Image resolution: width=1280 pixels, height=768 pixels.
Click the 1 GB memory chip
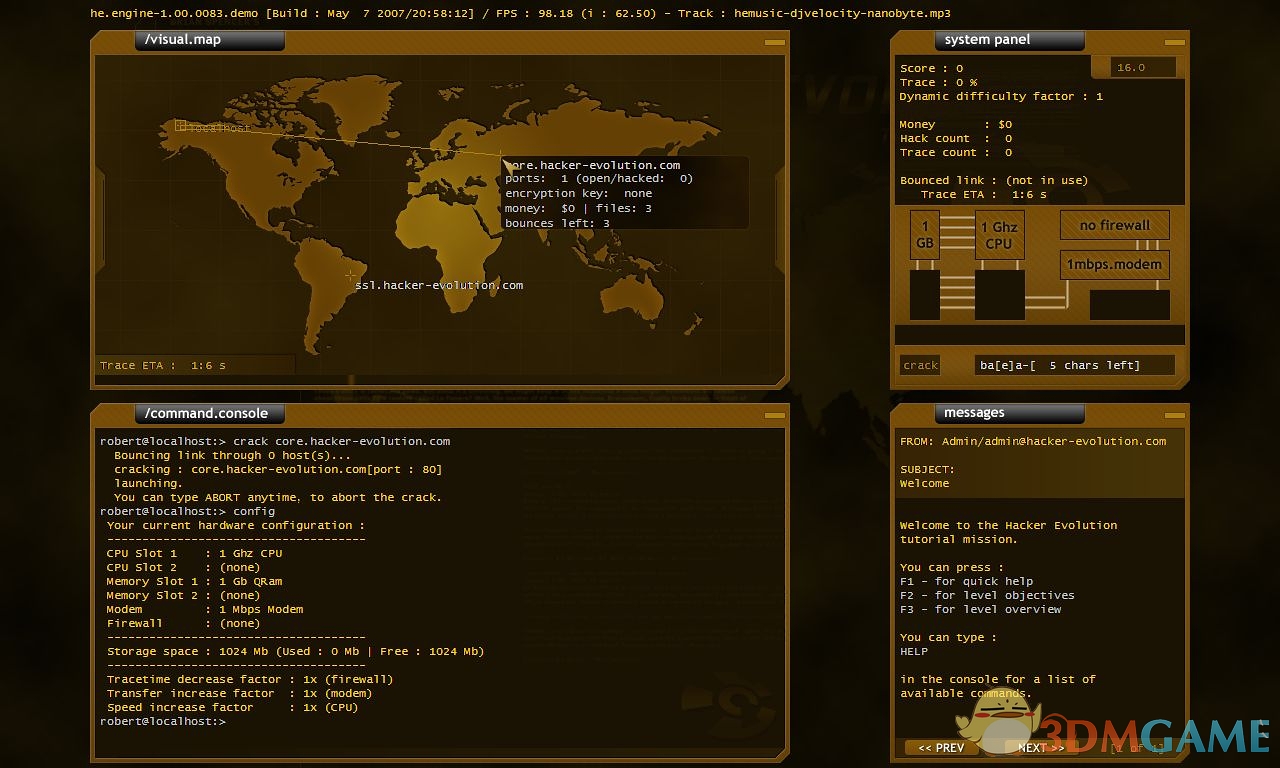925,235
